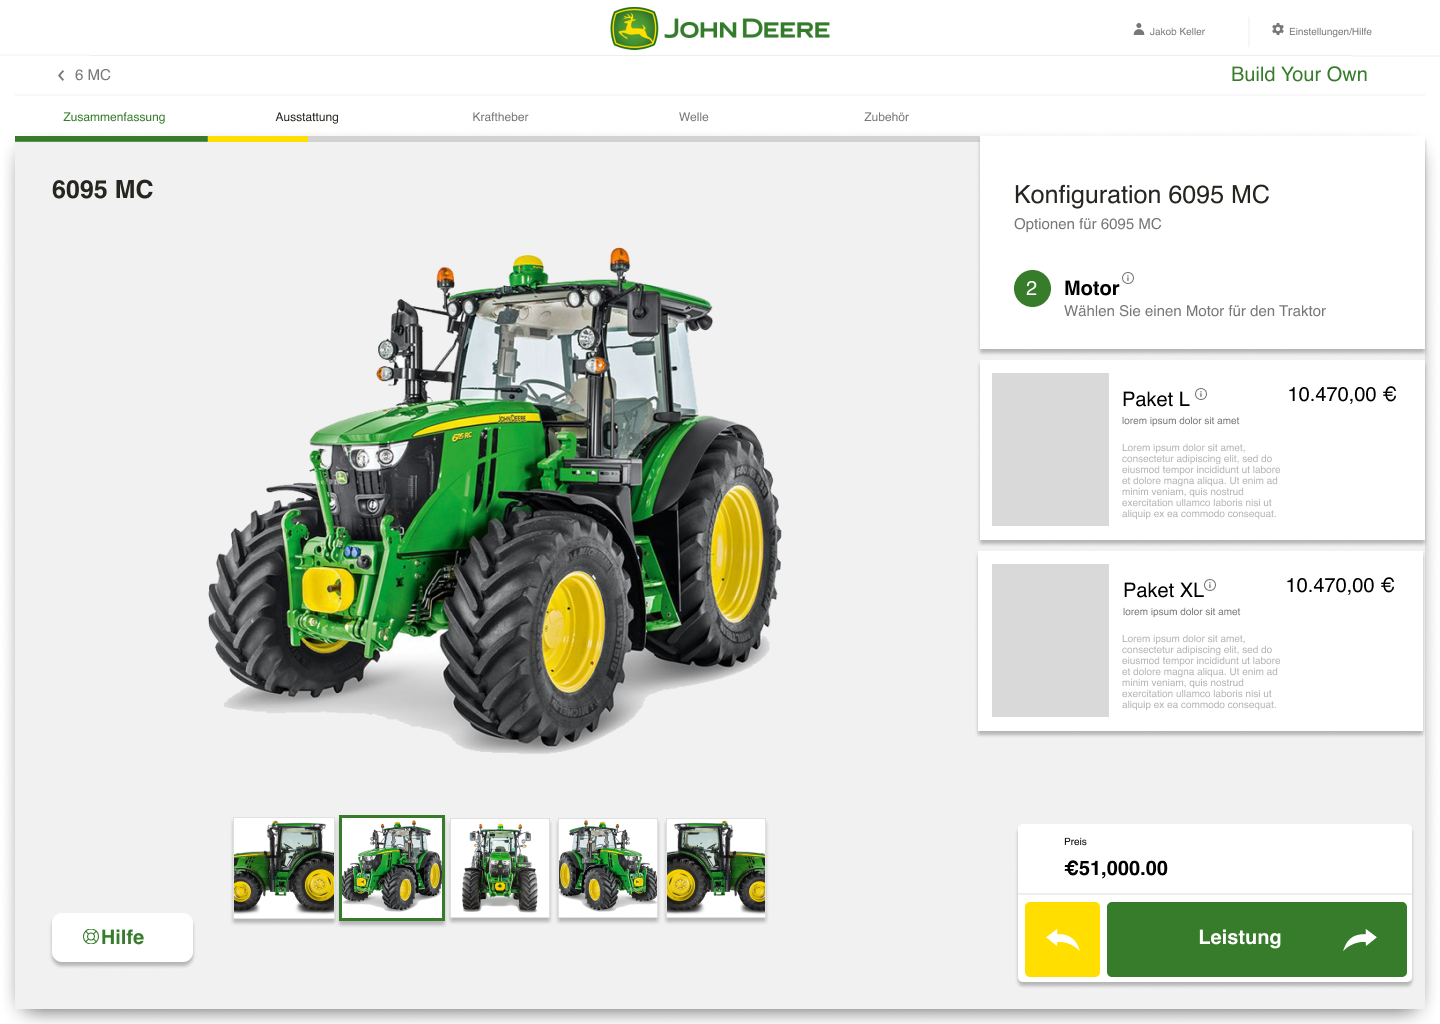Click the John Deere logo

[720, 29]
